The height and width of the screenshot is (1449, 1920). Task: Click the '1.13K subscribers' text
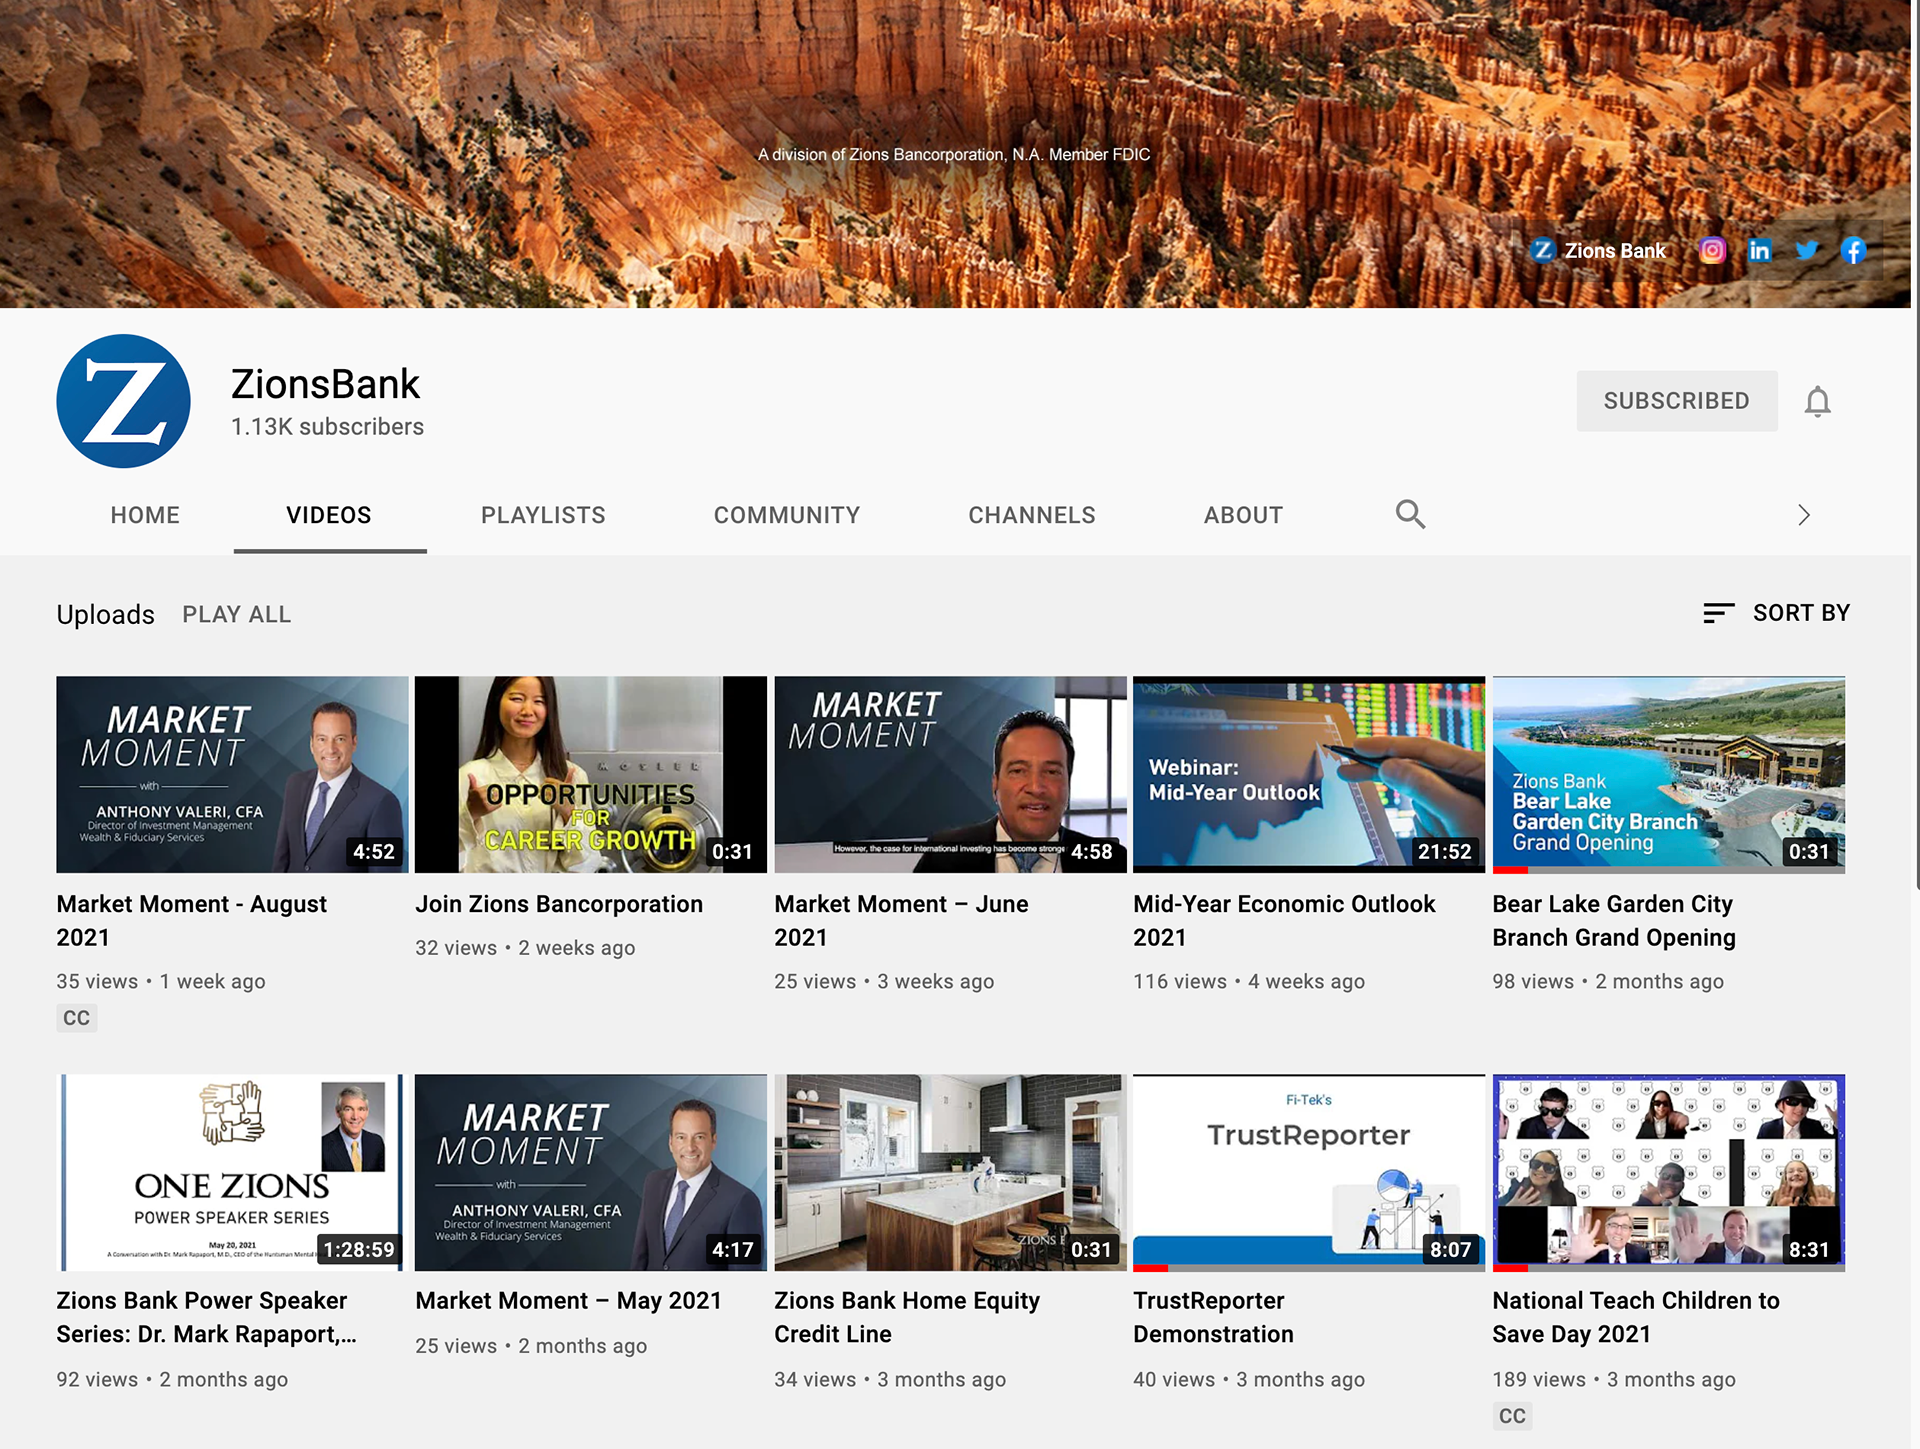[327, 427]
